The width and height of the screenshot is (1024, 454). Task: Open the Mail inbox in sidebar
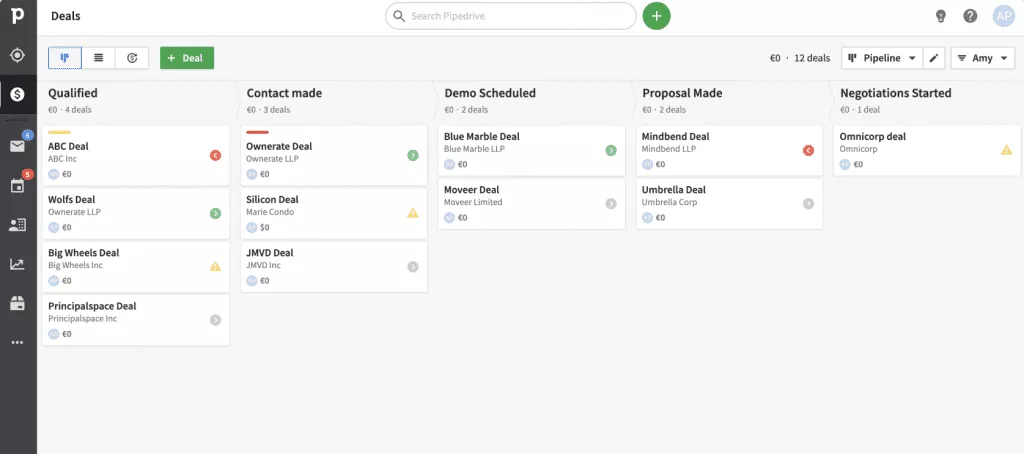pos(17,146)
